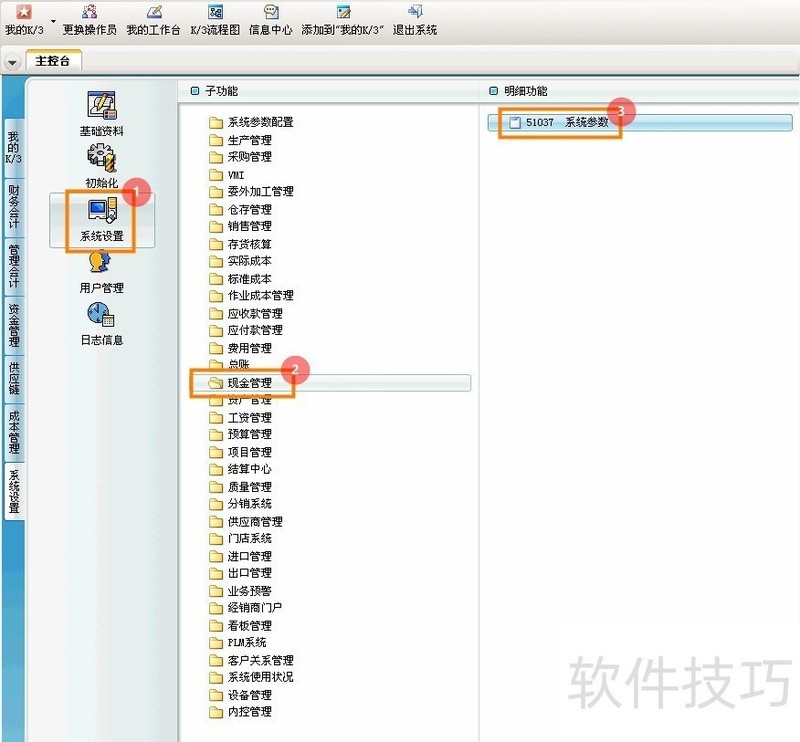Switch to 主控台 tab
The image size is (800, 742).
[x=53, y=61]
